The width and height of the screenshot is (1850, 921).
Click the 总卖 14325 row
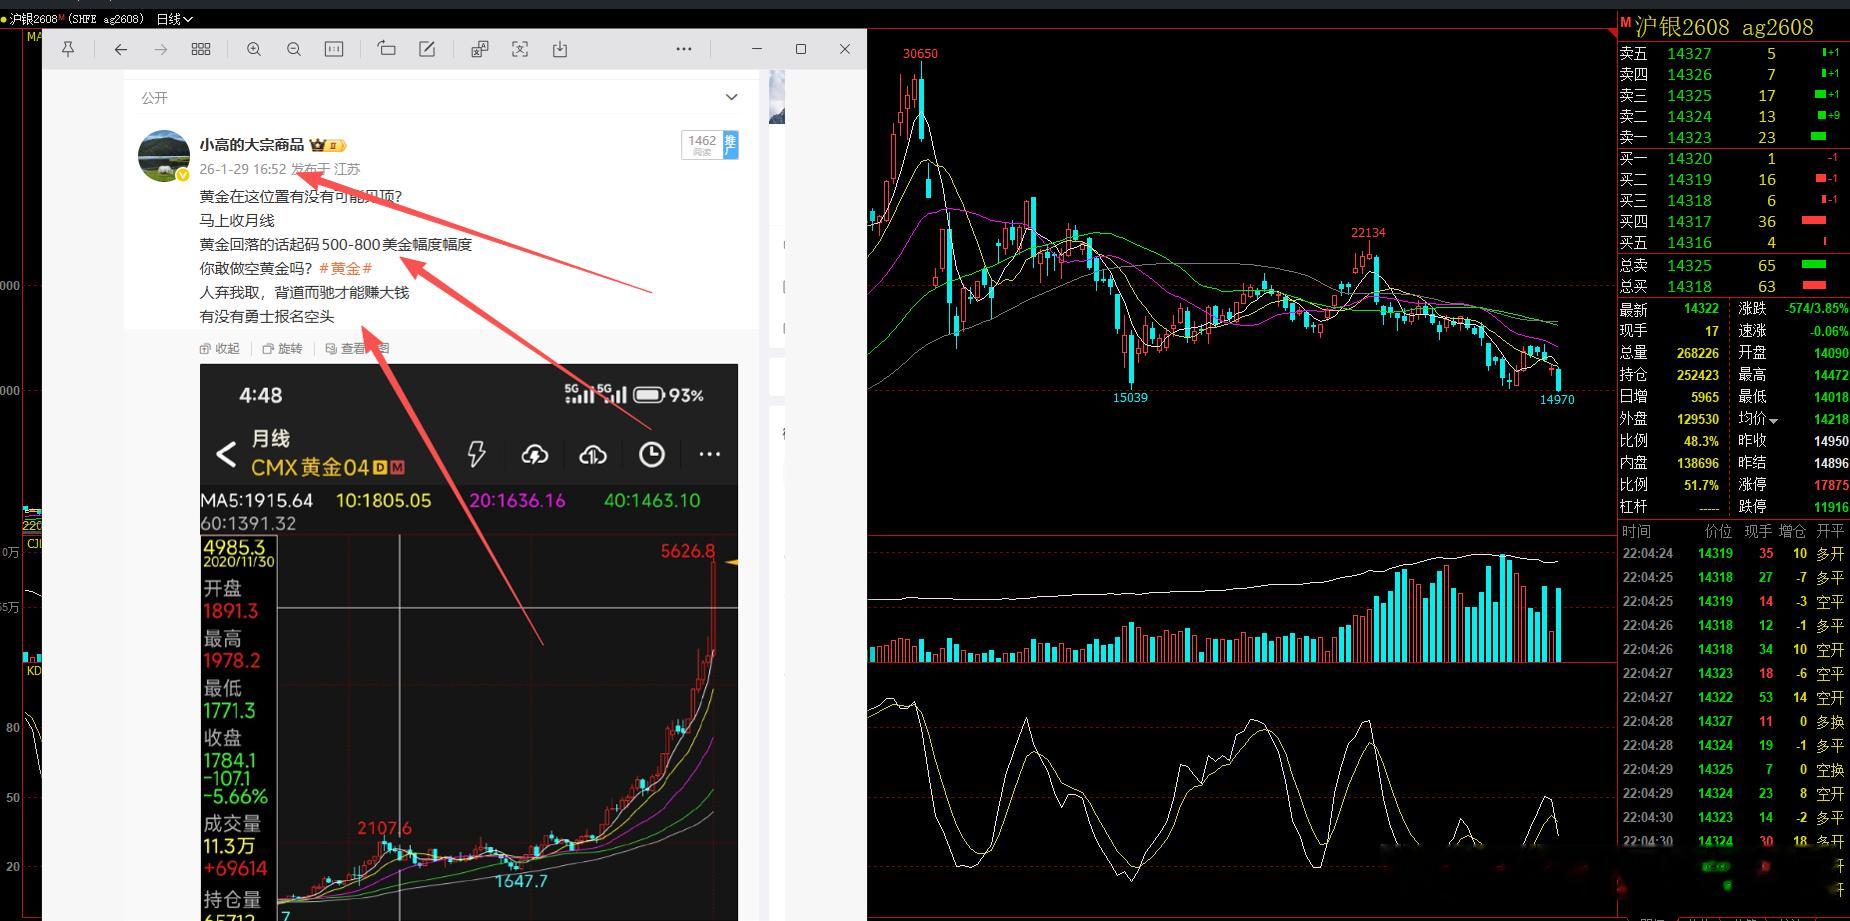coord(1732,265)
